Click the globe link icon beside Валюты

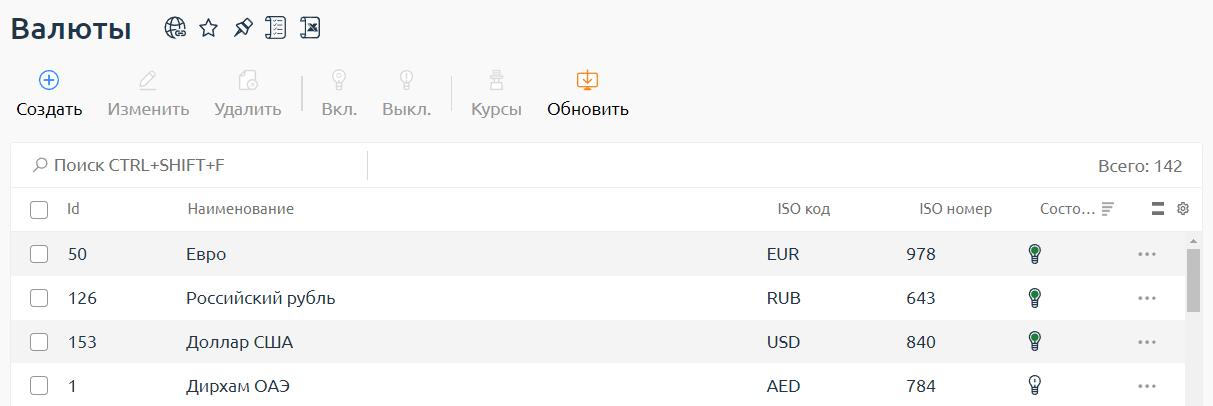[x=176, y=29]
